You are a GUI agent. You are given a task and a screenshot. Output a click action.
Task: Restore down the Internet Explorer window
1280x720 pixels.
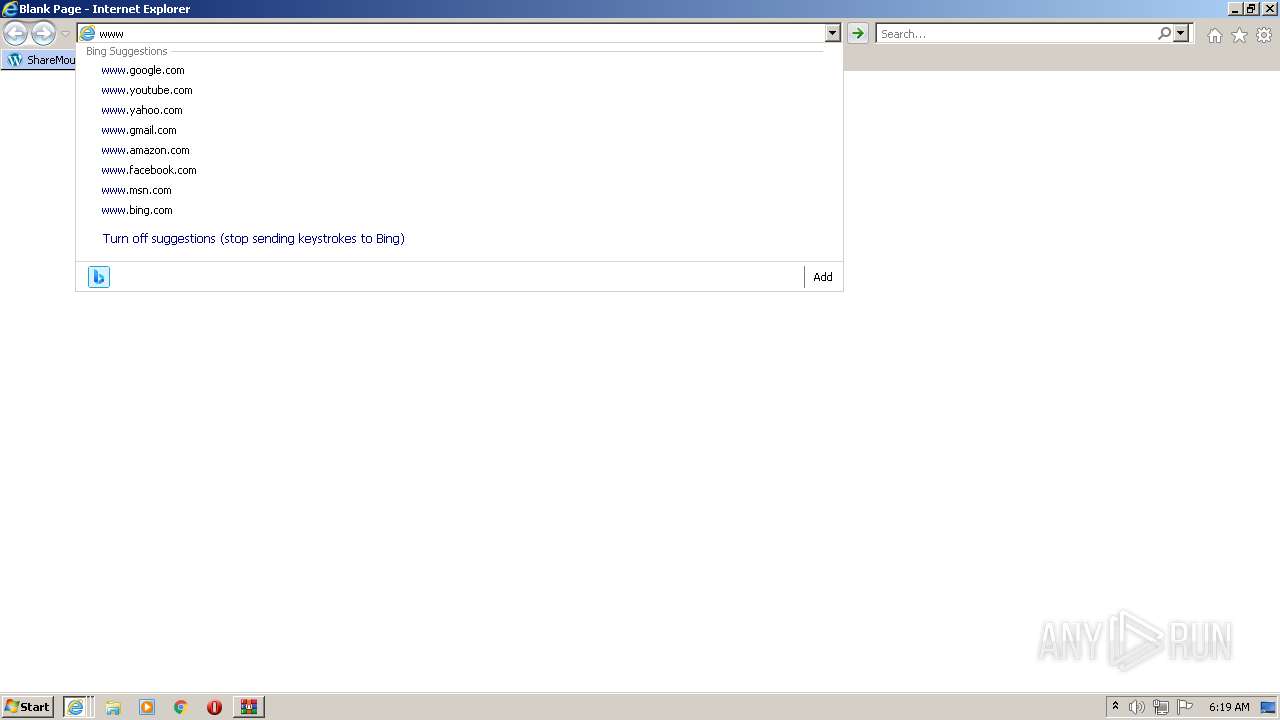point(1250,9)
